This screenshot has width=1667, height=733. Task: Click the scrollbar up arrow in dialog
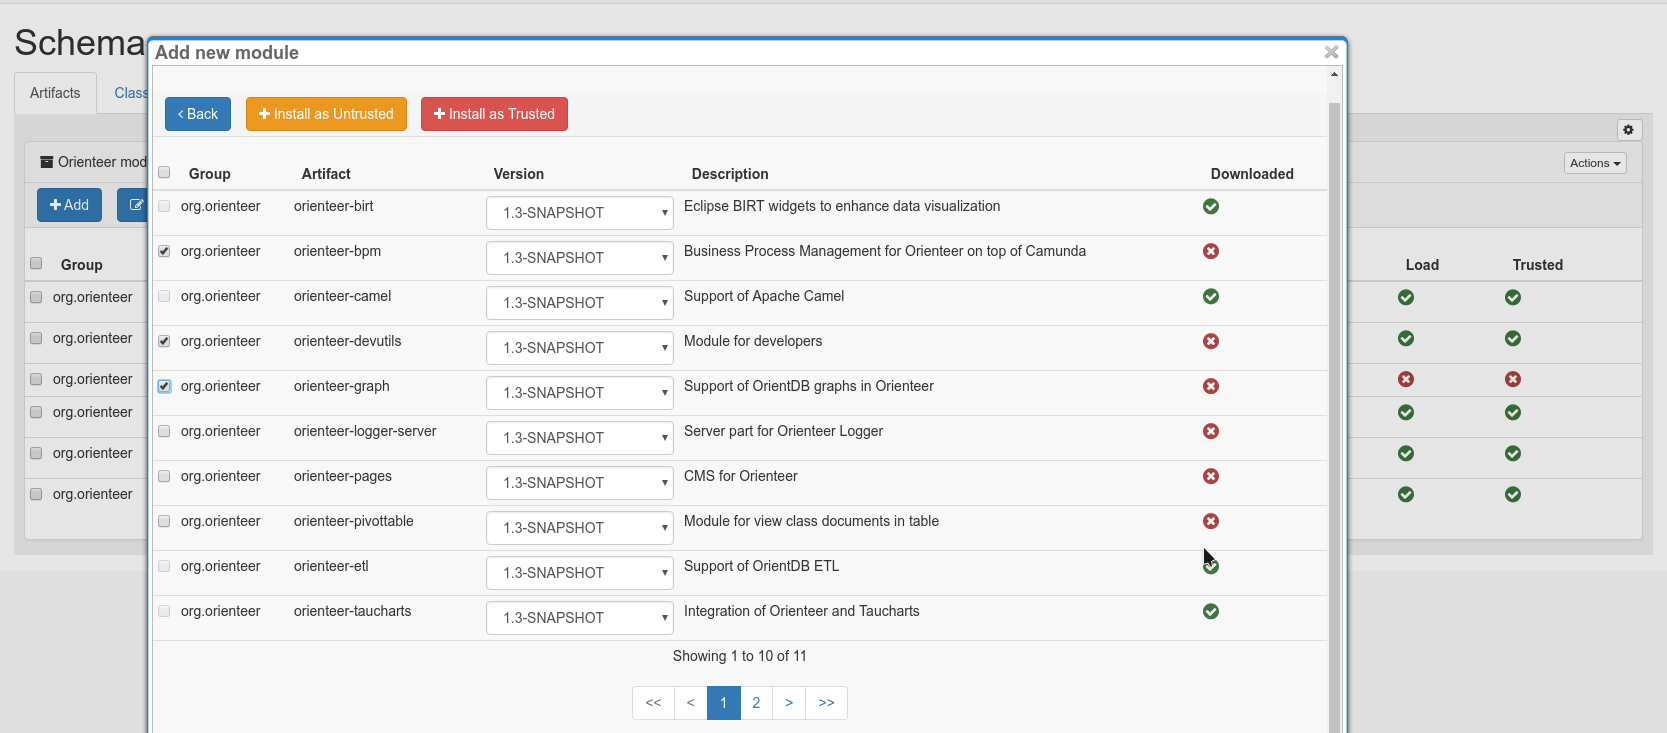1334,74
